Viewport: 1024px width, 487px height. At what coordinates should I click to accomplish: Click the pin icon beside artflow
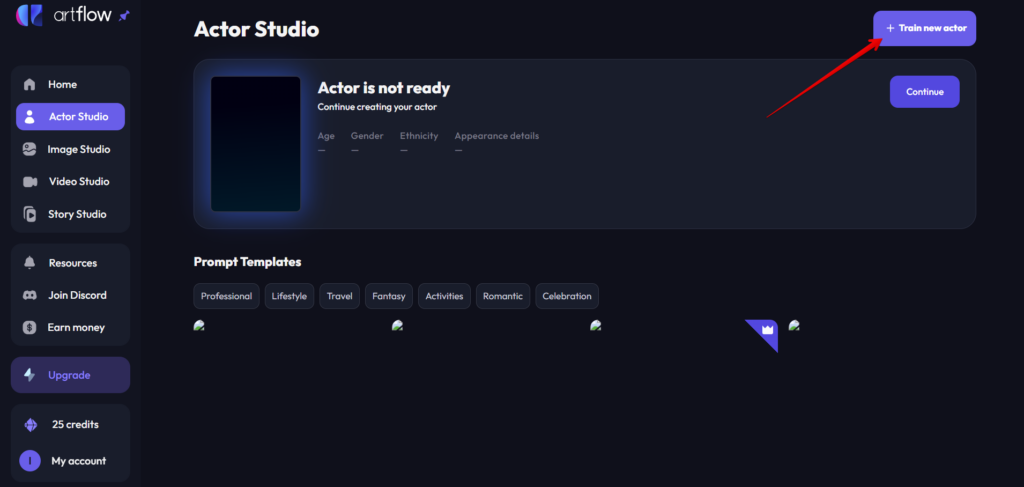(124, 16)
